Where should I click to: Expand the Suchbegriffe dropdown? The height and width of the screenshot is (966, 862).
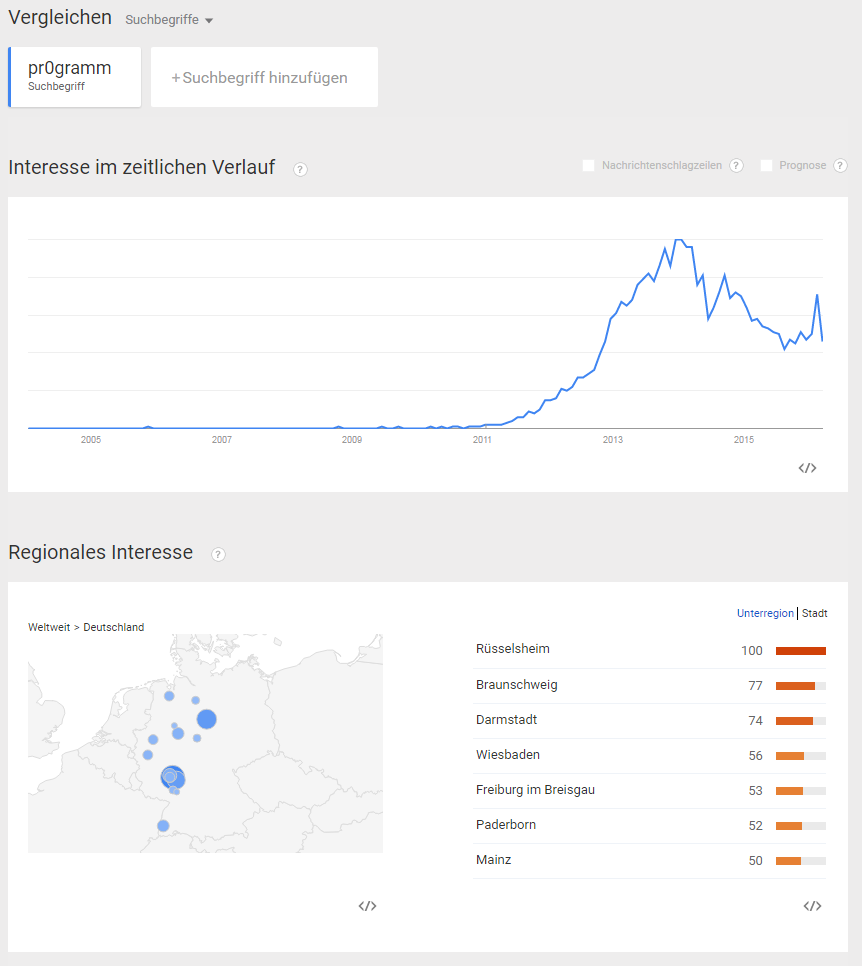click(x=169, y=20)
